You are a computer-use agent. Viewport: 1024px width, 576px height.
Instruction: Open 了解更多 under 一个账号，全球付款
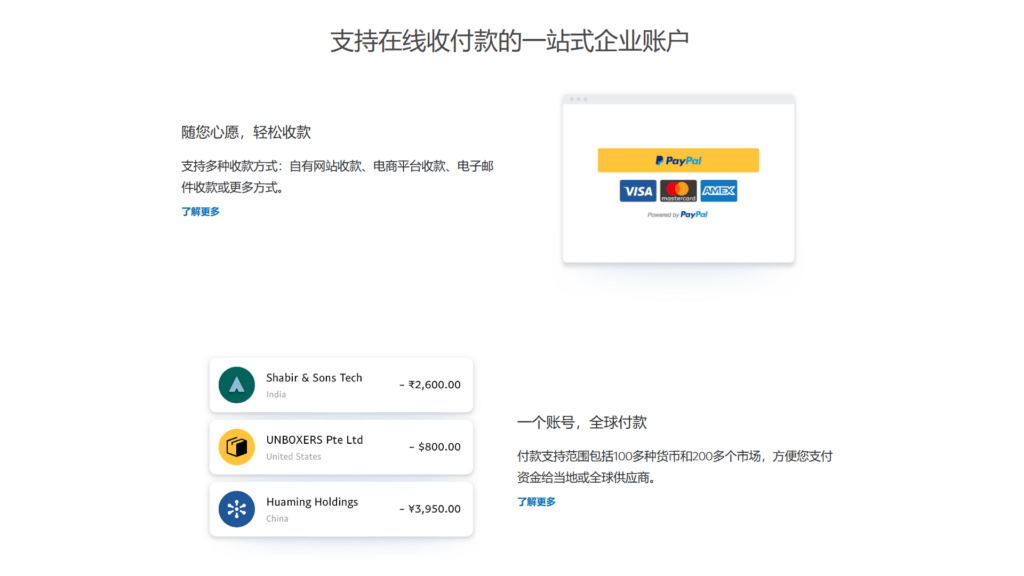tap(537, 501)
